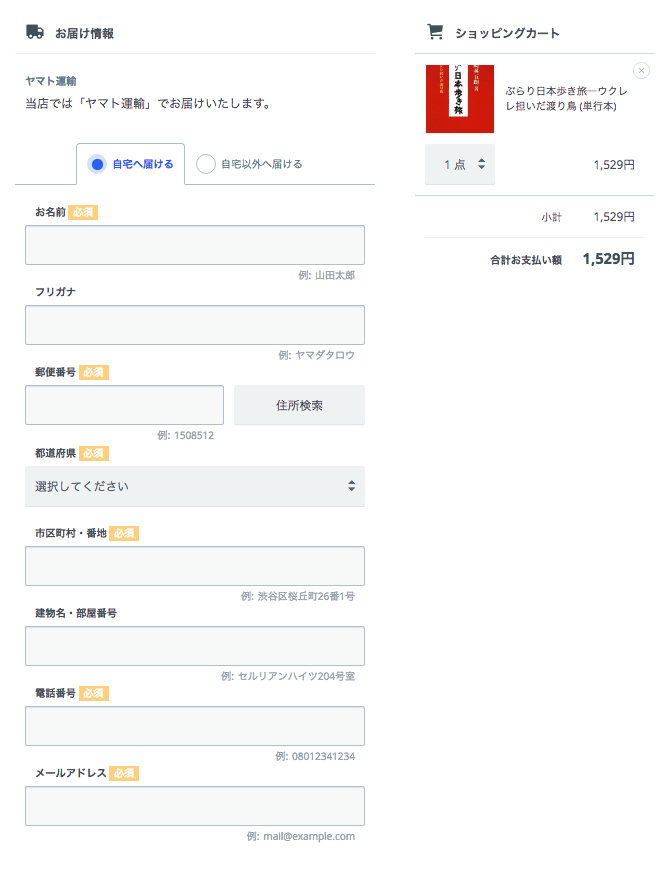Focus the 郵便番号 input field
The height and width of the screenshot is (883, 667).
click(124, 405)
